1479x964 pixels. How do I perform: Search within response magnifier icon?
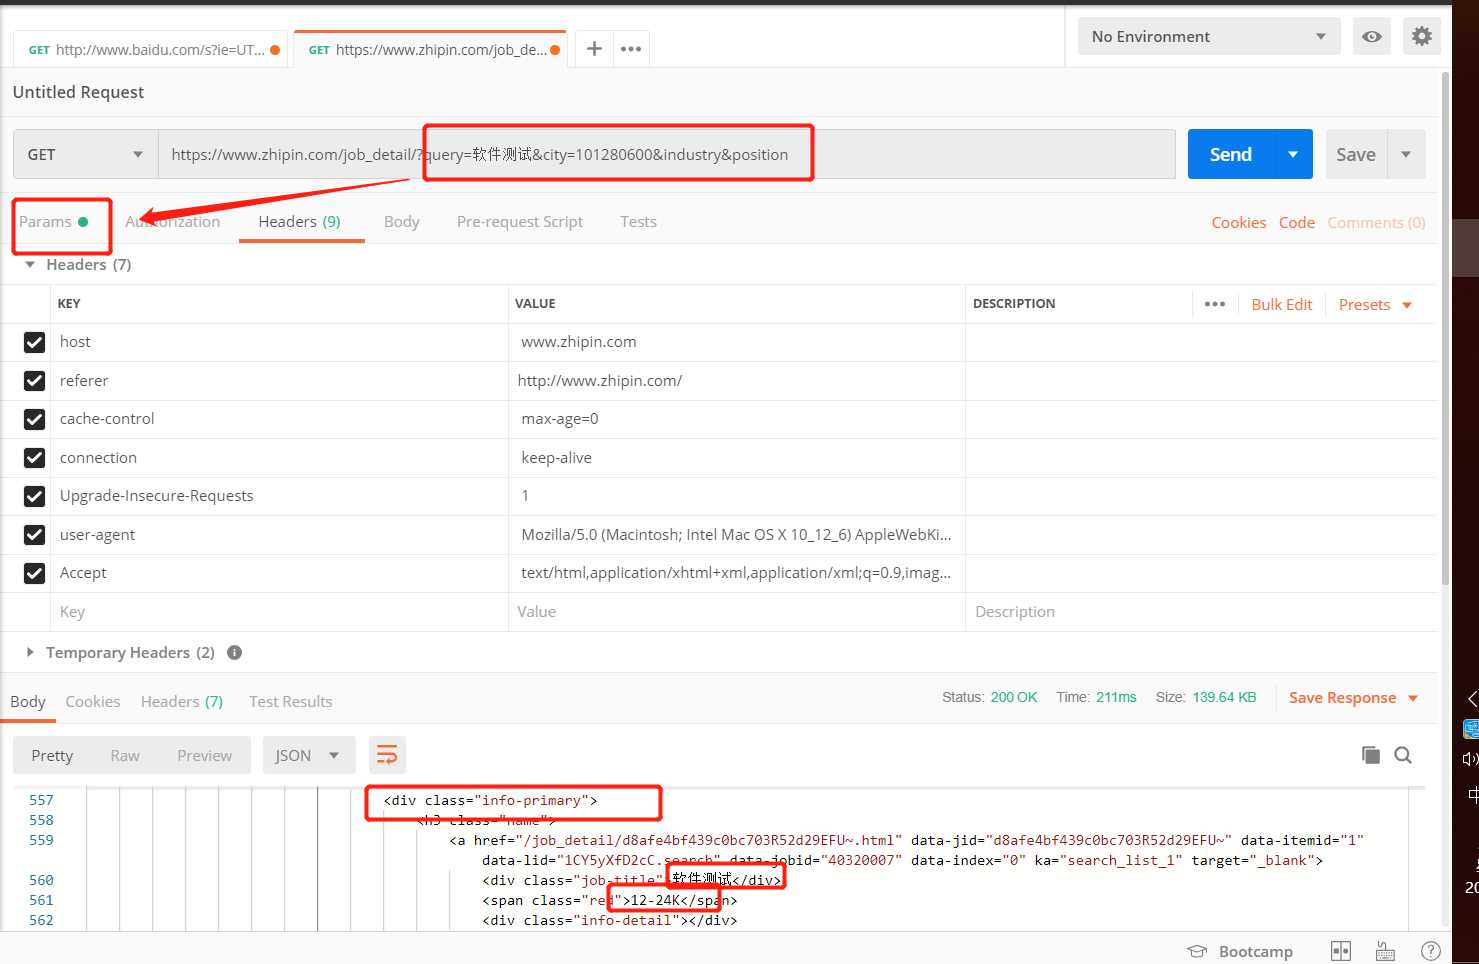coord(1403,755)
